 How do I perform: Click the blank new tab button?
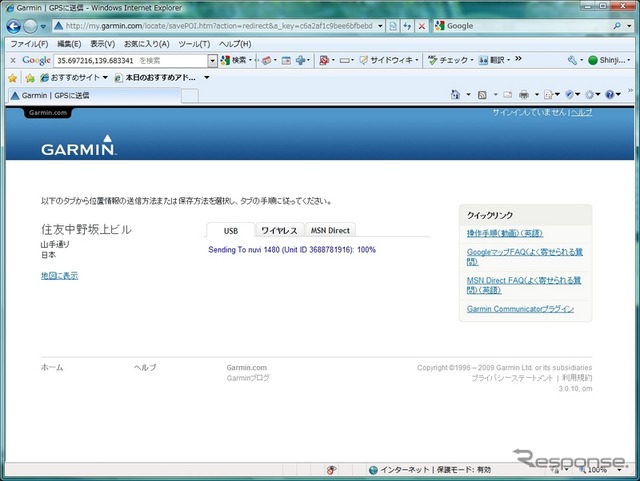pos(190,96)
